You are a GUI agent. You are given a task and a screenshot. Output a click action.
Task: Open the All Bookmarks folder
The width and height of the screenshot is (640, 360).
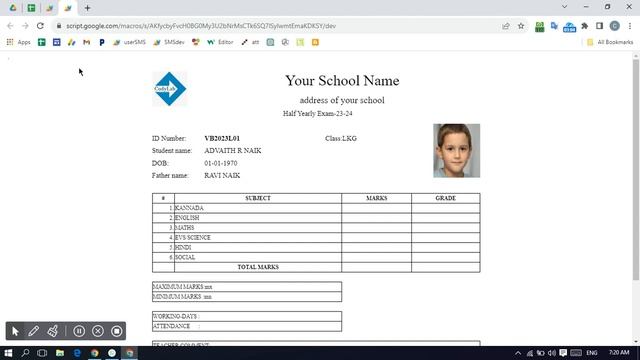(610, 42)
